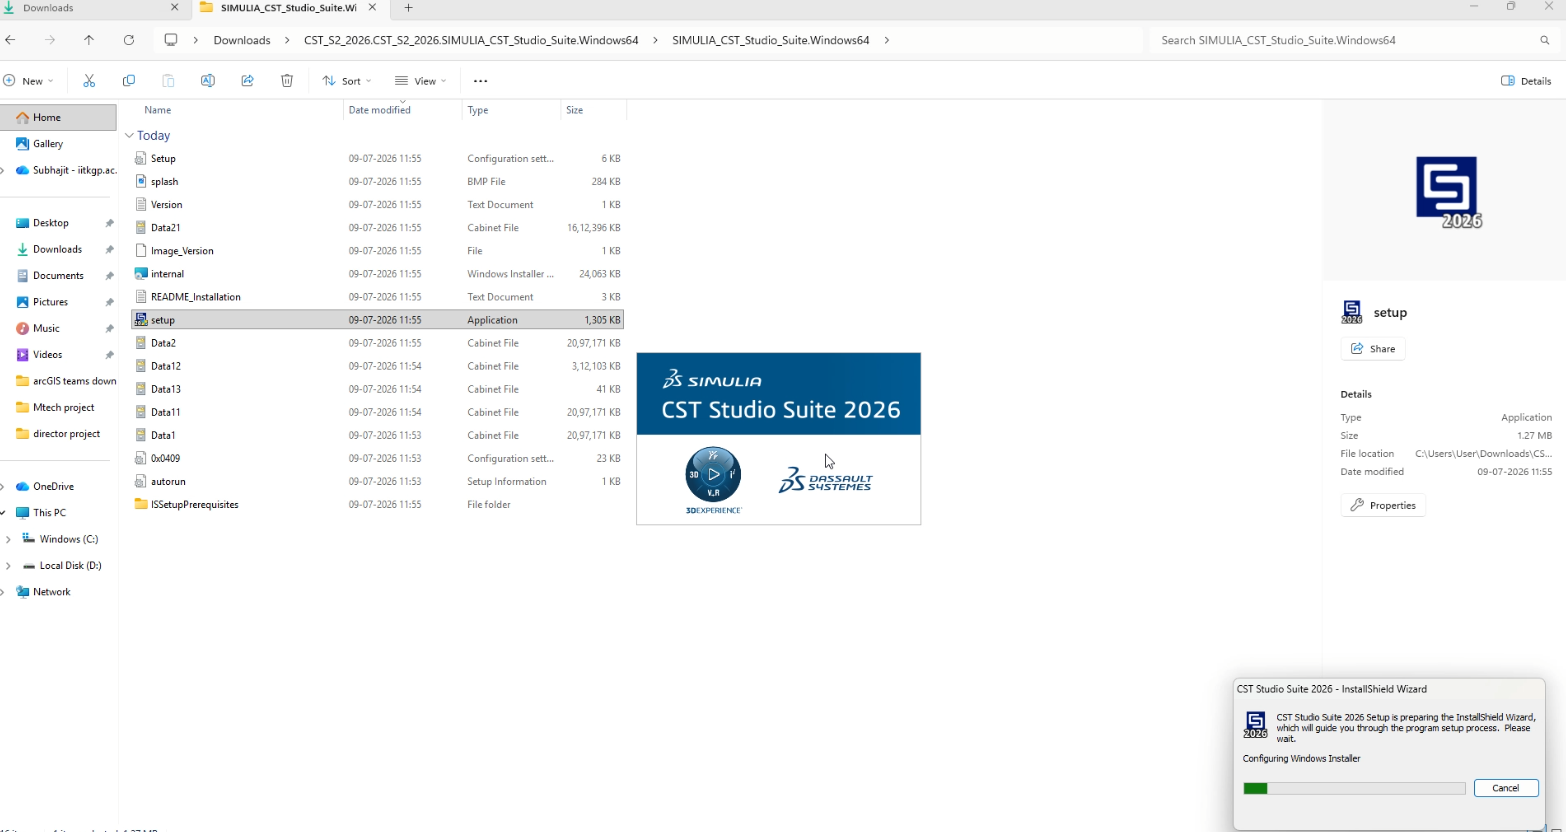Click the internal Windows Installer file icon

tap(141, 274)
